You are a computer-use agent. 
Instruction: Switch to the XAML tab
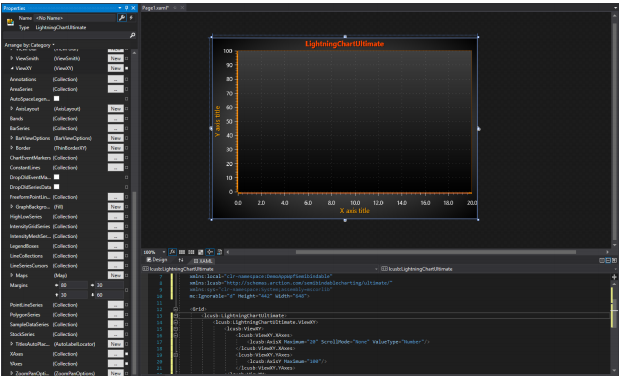pyautogui.click(x=203, y=261)
